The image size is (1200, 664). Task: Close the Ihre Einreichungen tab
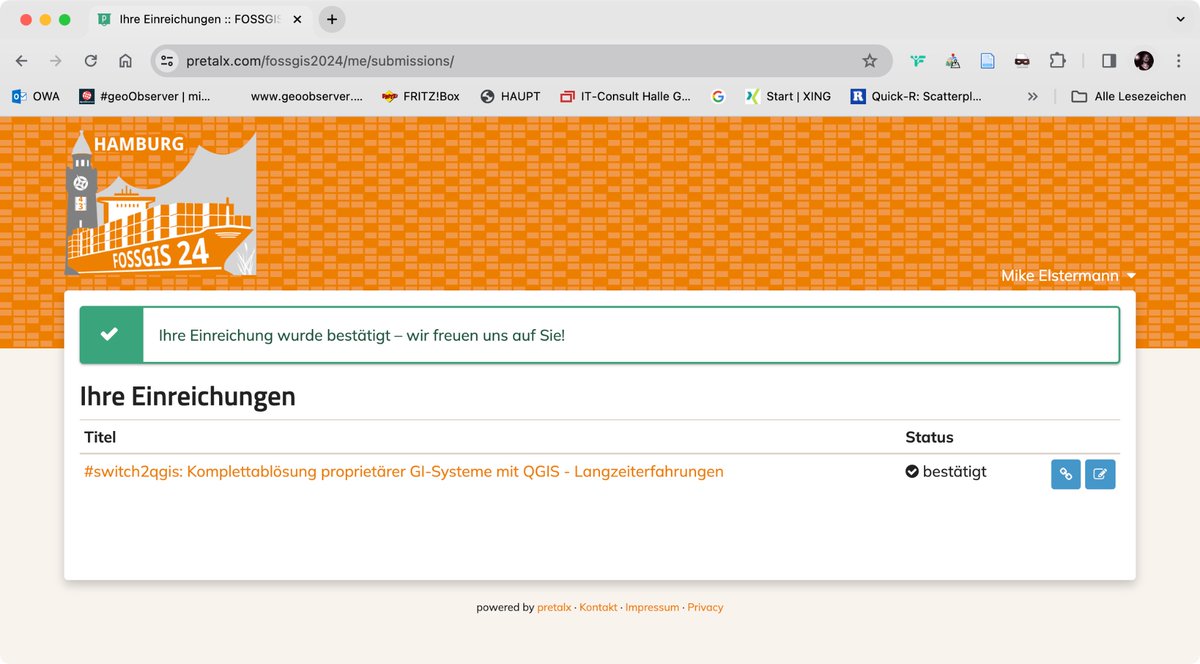click(297, 19)
